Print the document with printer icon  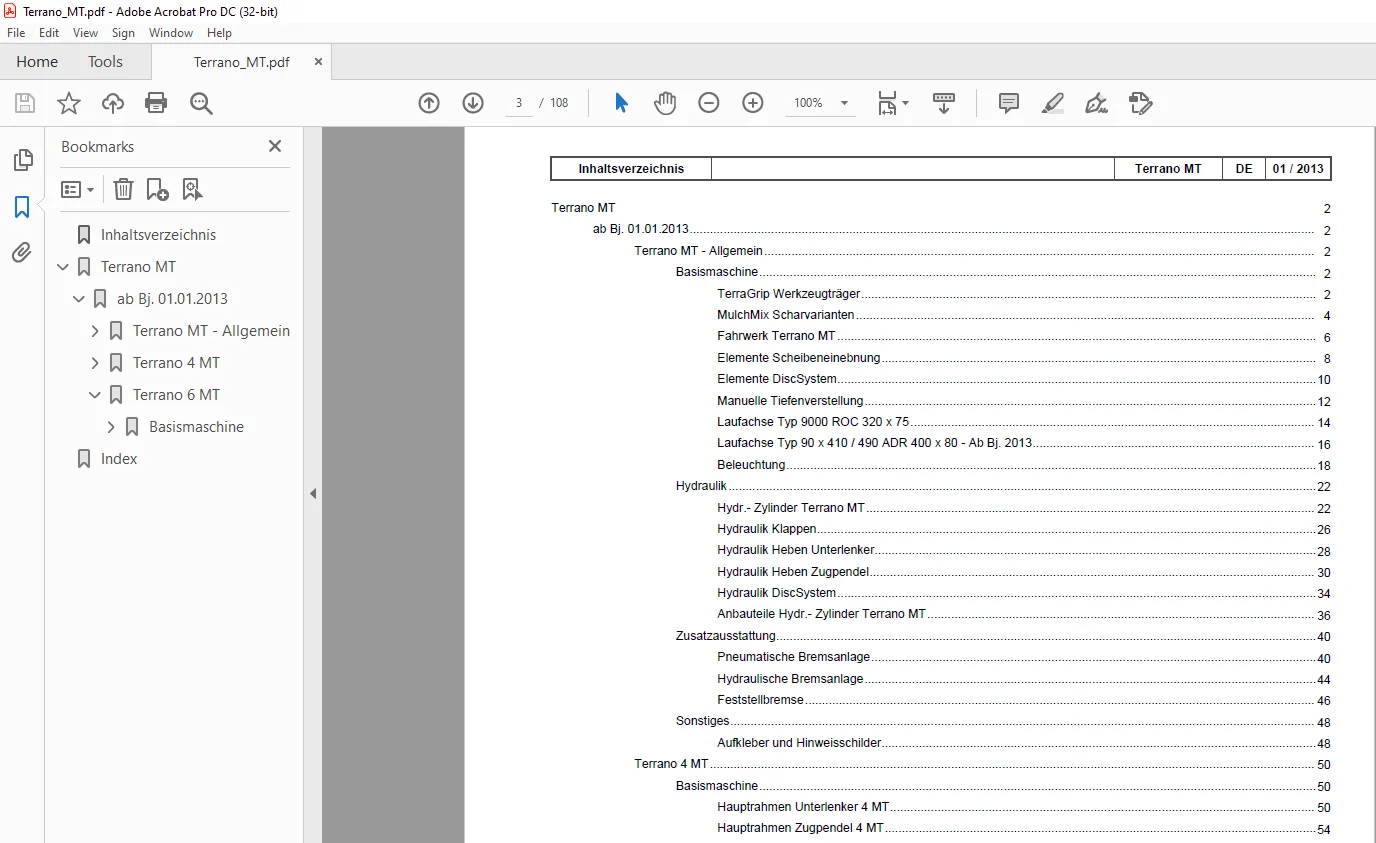click(x=156, y=103)
